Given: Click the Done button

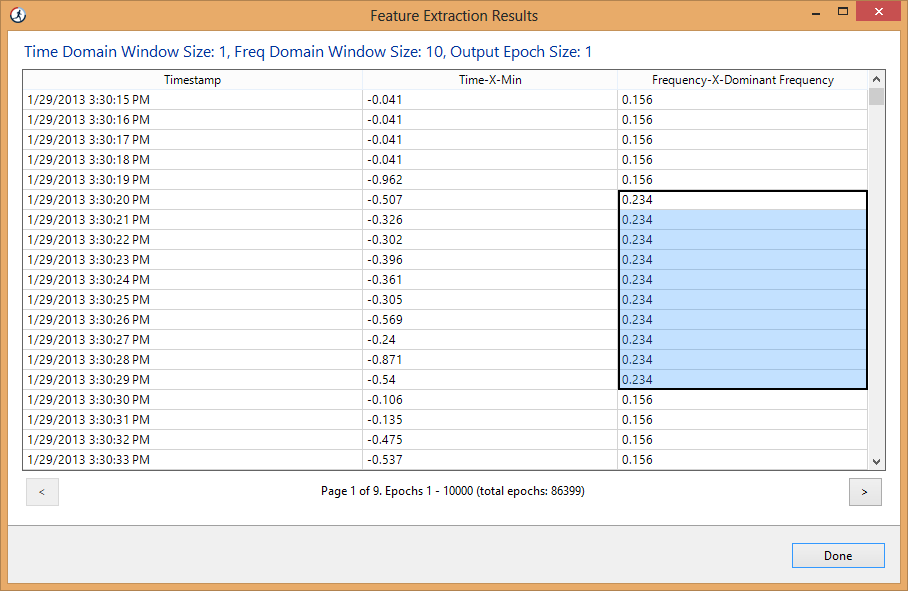Looking at the screenshot, I should pos(838,555).
